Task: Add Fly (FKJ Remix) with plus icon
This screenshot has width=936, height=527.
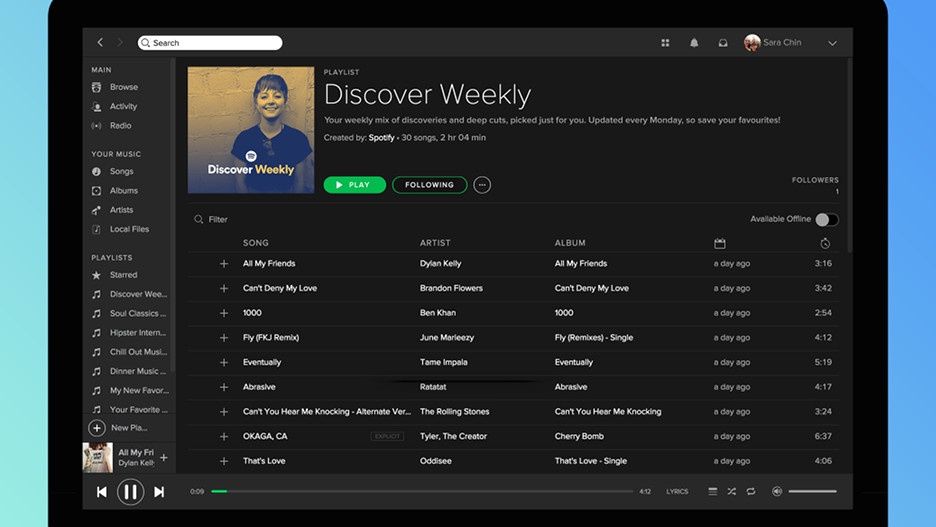Action: [x=224, y=338]
